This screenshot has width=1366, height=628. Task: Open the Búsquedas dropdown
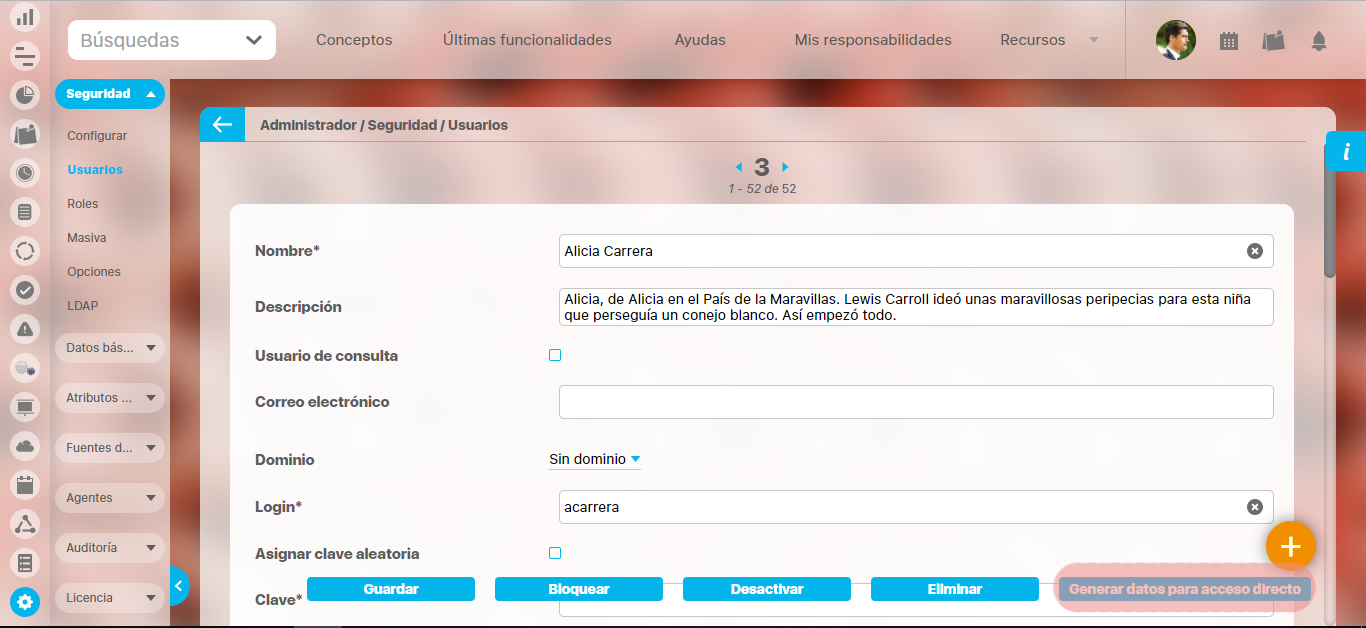pyautogui.click(x=172, y=40)
